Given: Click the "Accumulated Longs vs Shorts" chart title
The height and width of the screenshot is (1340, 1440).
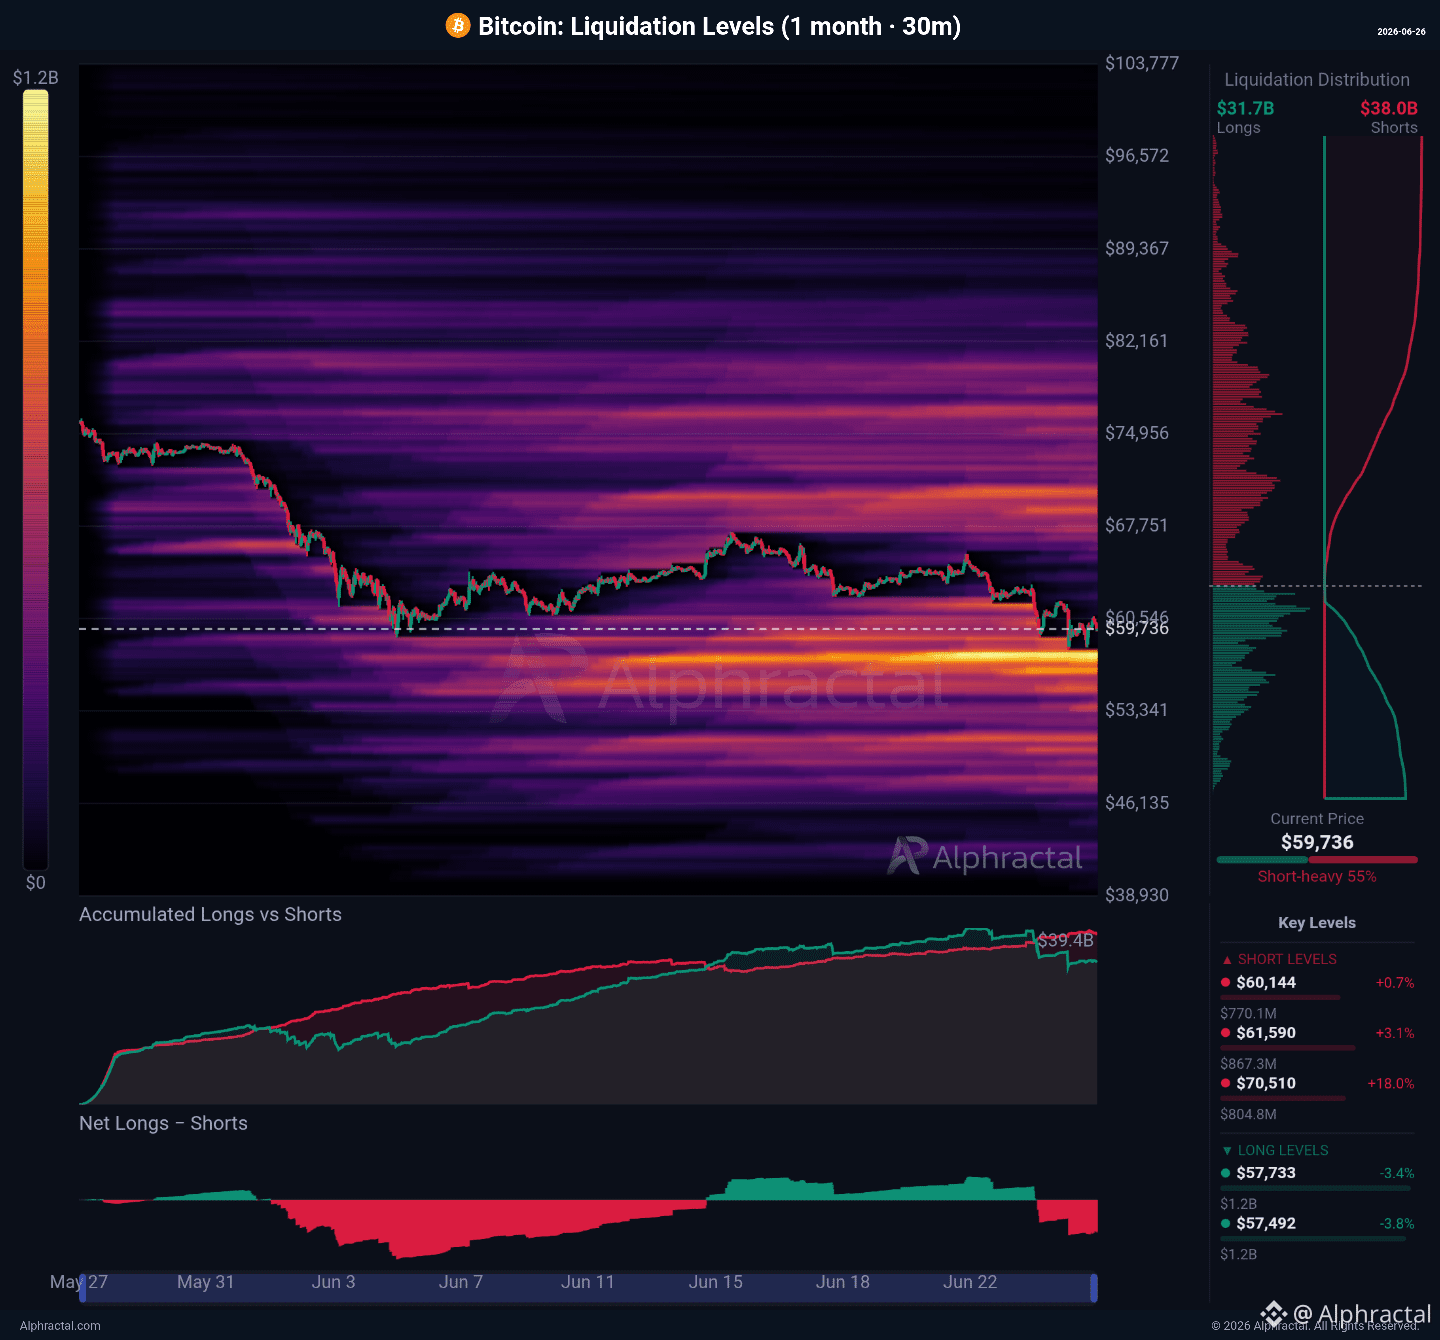Looking at the screenshot, I should (210, 914).
